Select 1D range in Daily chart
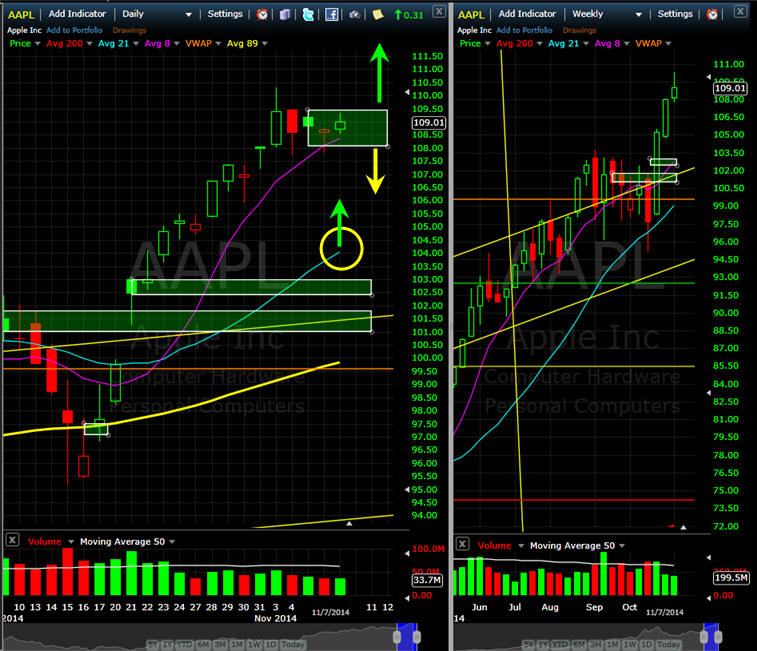Viewport: 757px width, 651px height. 271,644
